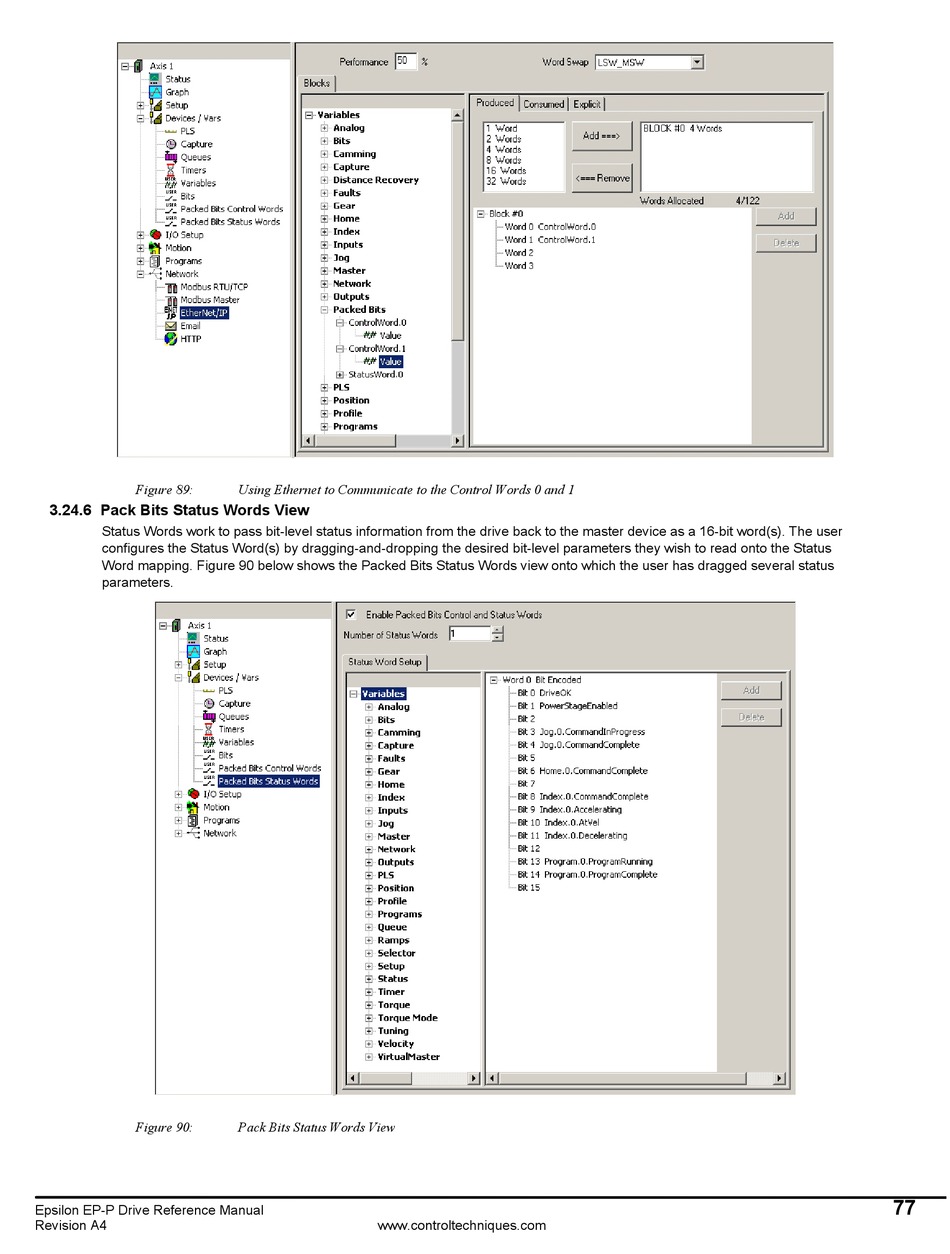
Task: Click the Packed Bits Control Words icon in Figure 89 tree
Action: pyautogui.click(x=171, y=209)
